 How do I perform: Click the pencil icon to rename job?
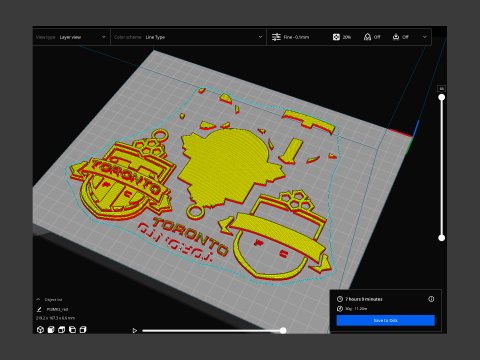tap(39, 309)
